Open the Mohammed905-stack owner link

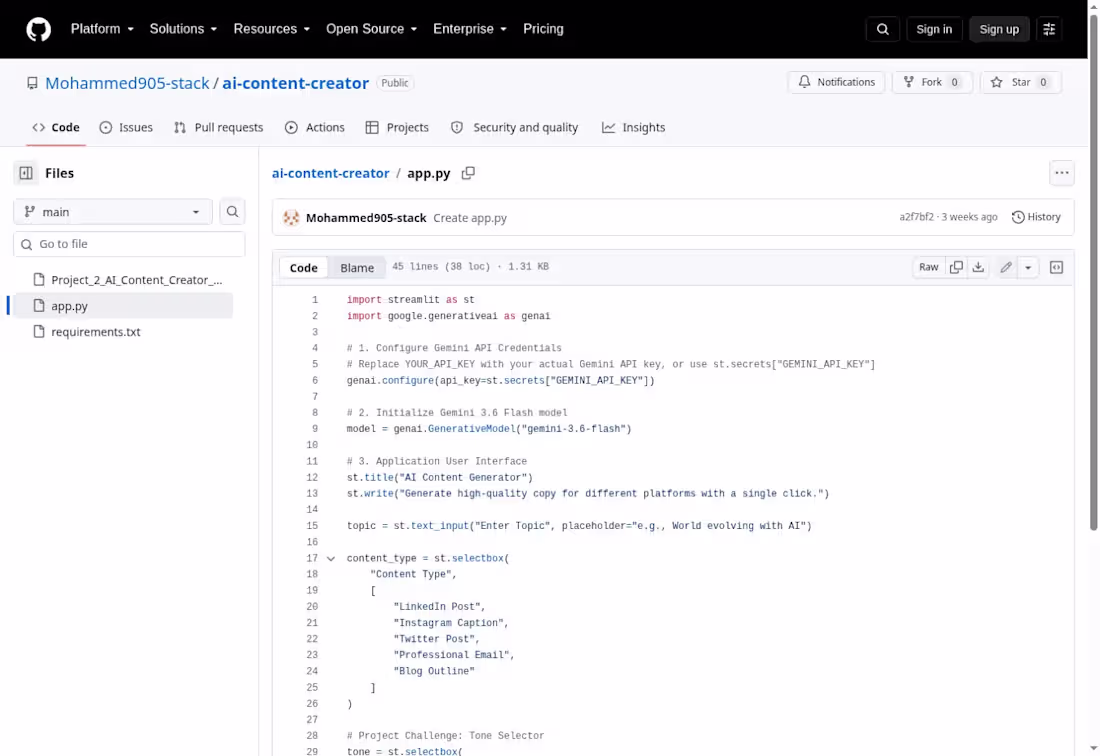coord(127,83)
